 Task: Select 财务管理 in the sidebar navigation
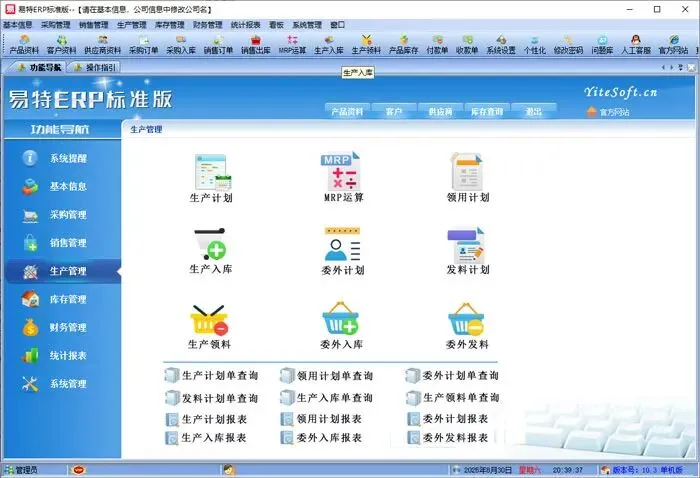tap(62, 327)
